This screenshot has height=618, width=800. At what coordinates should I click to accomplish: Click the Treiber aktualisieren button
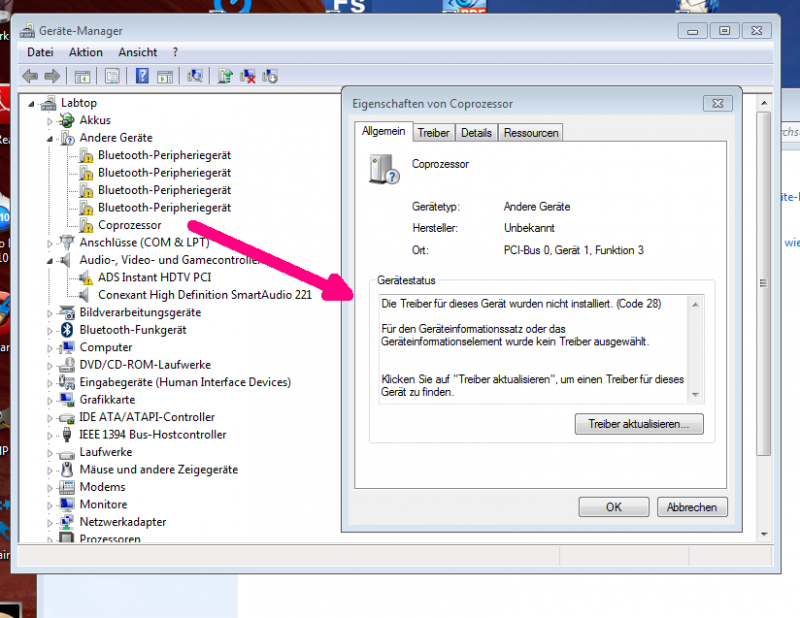(639, 424)
